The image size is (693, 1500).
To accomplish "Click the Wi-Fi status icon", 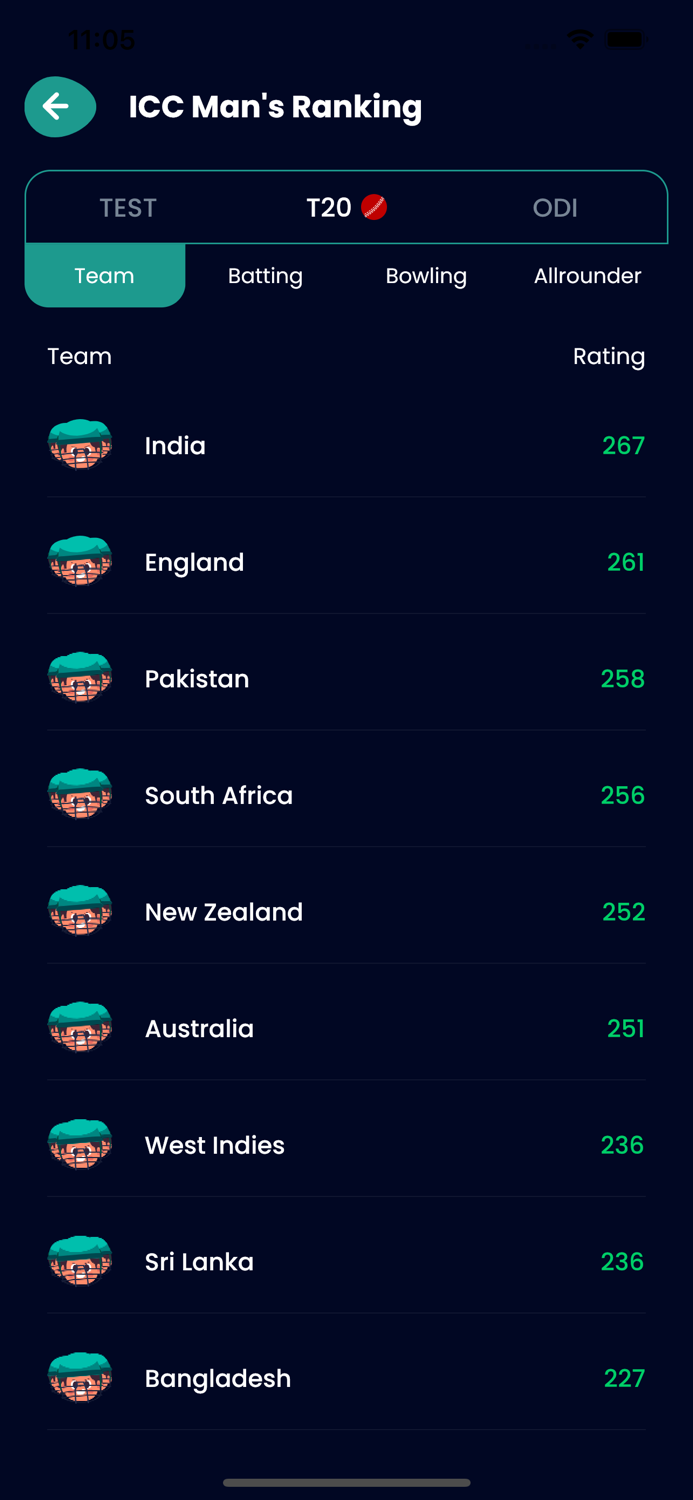I will point(581,39).
